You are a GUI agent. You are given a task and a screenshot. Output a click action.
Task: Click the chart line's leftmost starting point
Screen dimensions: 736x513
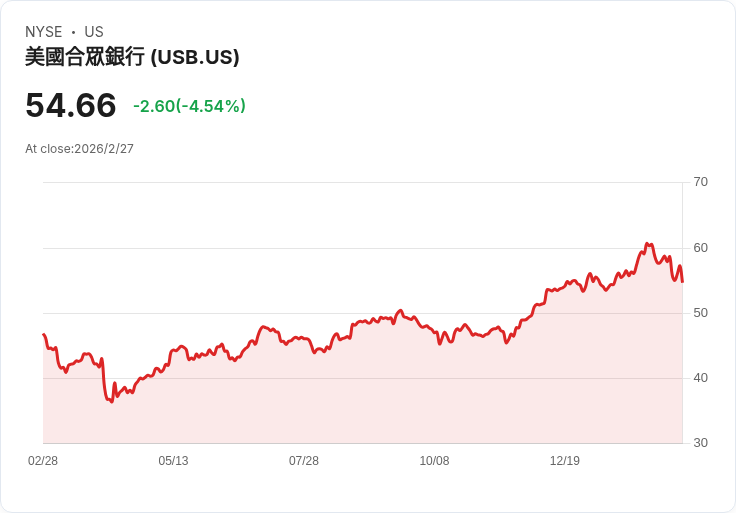pyautogui.click(x=44, y=334)
